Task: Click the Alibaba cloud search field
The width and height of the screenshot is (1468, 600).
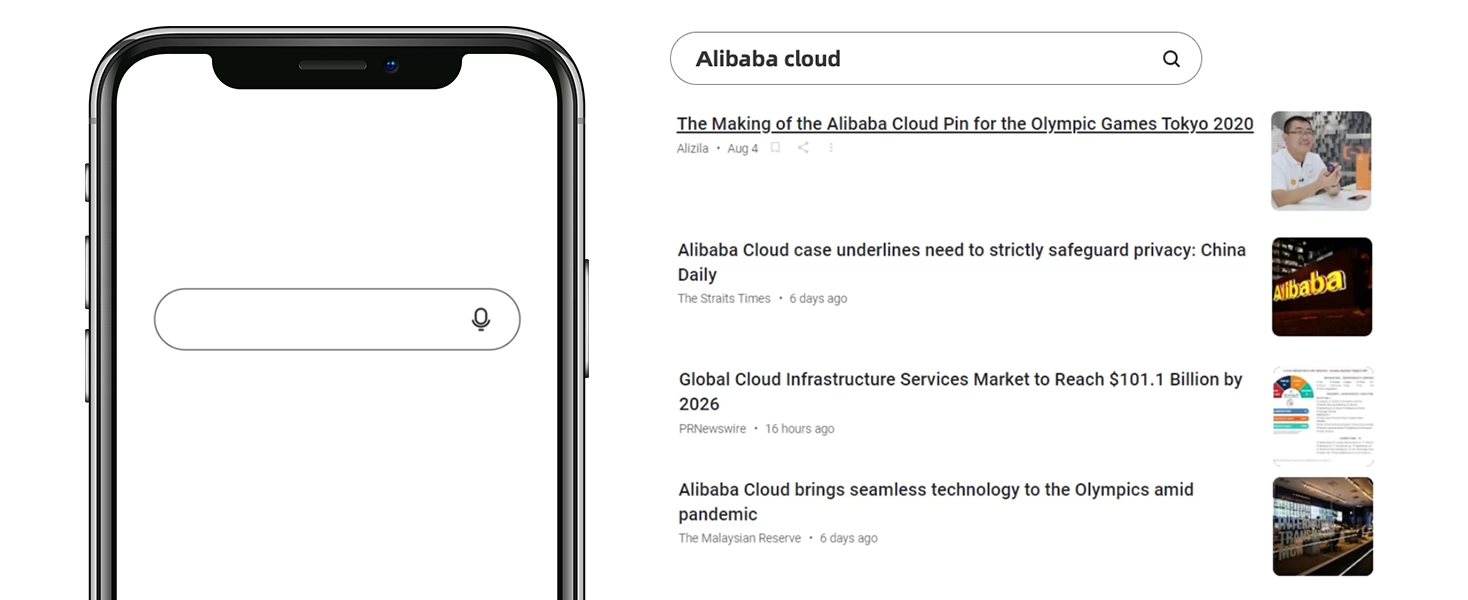Action: pyautogui.click(x=920, y=59)
